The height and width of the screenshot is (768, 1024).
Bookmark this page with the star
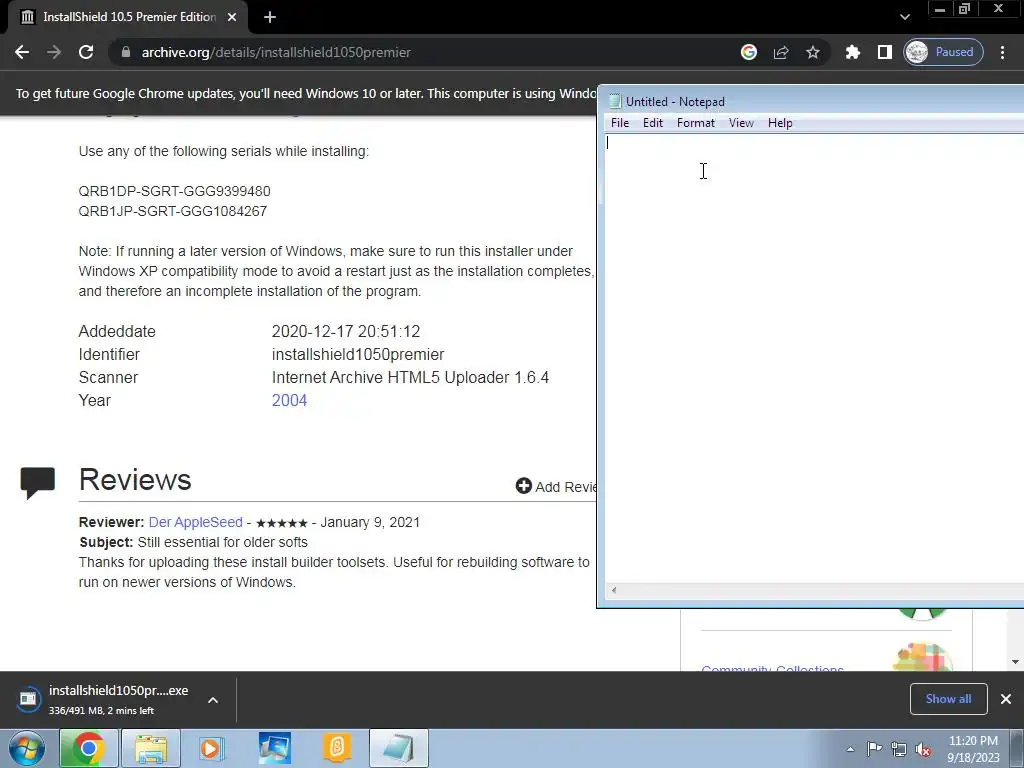(812, 52)
